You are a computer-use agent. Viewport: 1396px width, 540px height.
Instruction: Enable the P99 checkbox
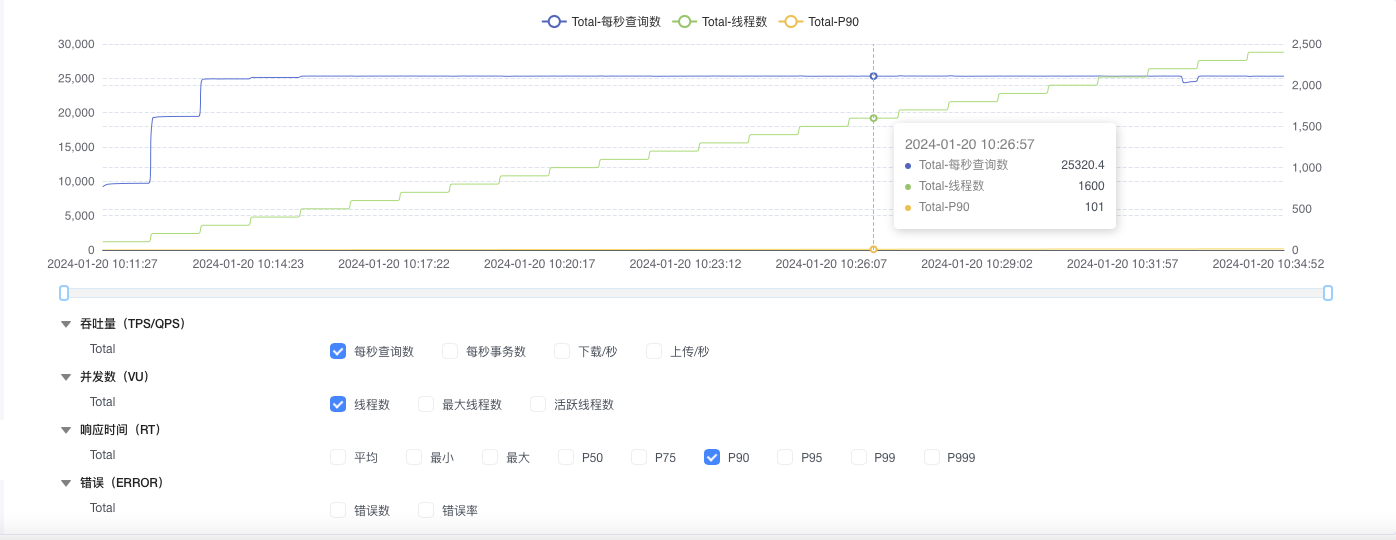[858, 457]
